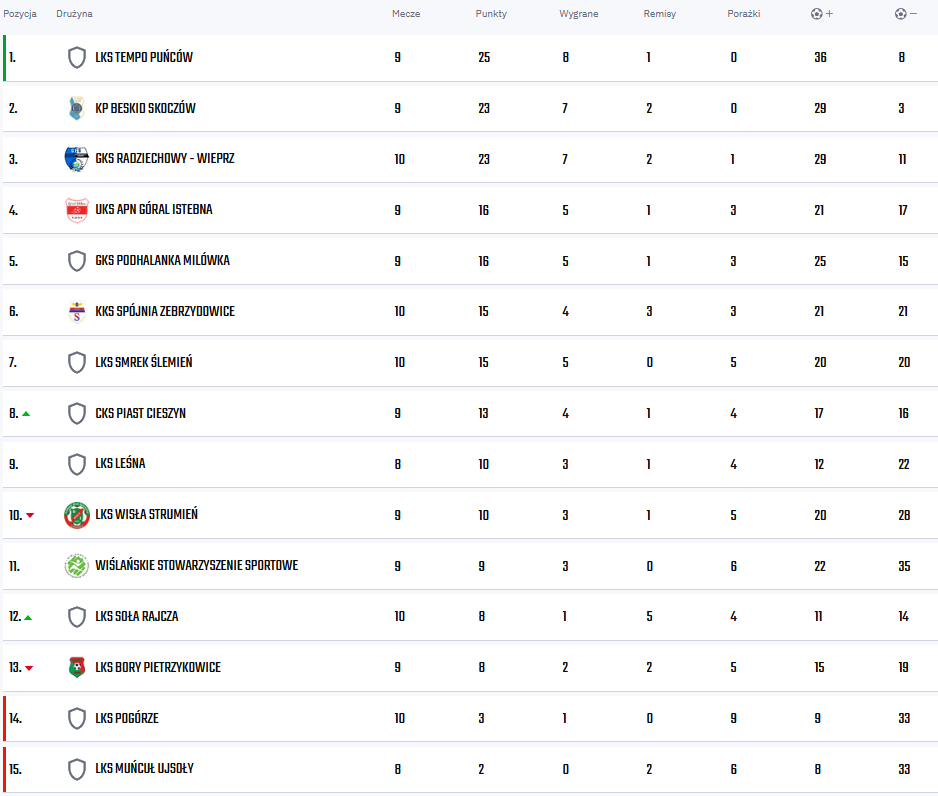Sort by the Mecze column header
This screenshot has width=938, height=796.
[x=406, y=14]
